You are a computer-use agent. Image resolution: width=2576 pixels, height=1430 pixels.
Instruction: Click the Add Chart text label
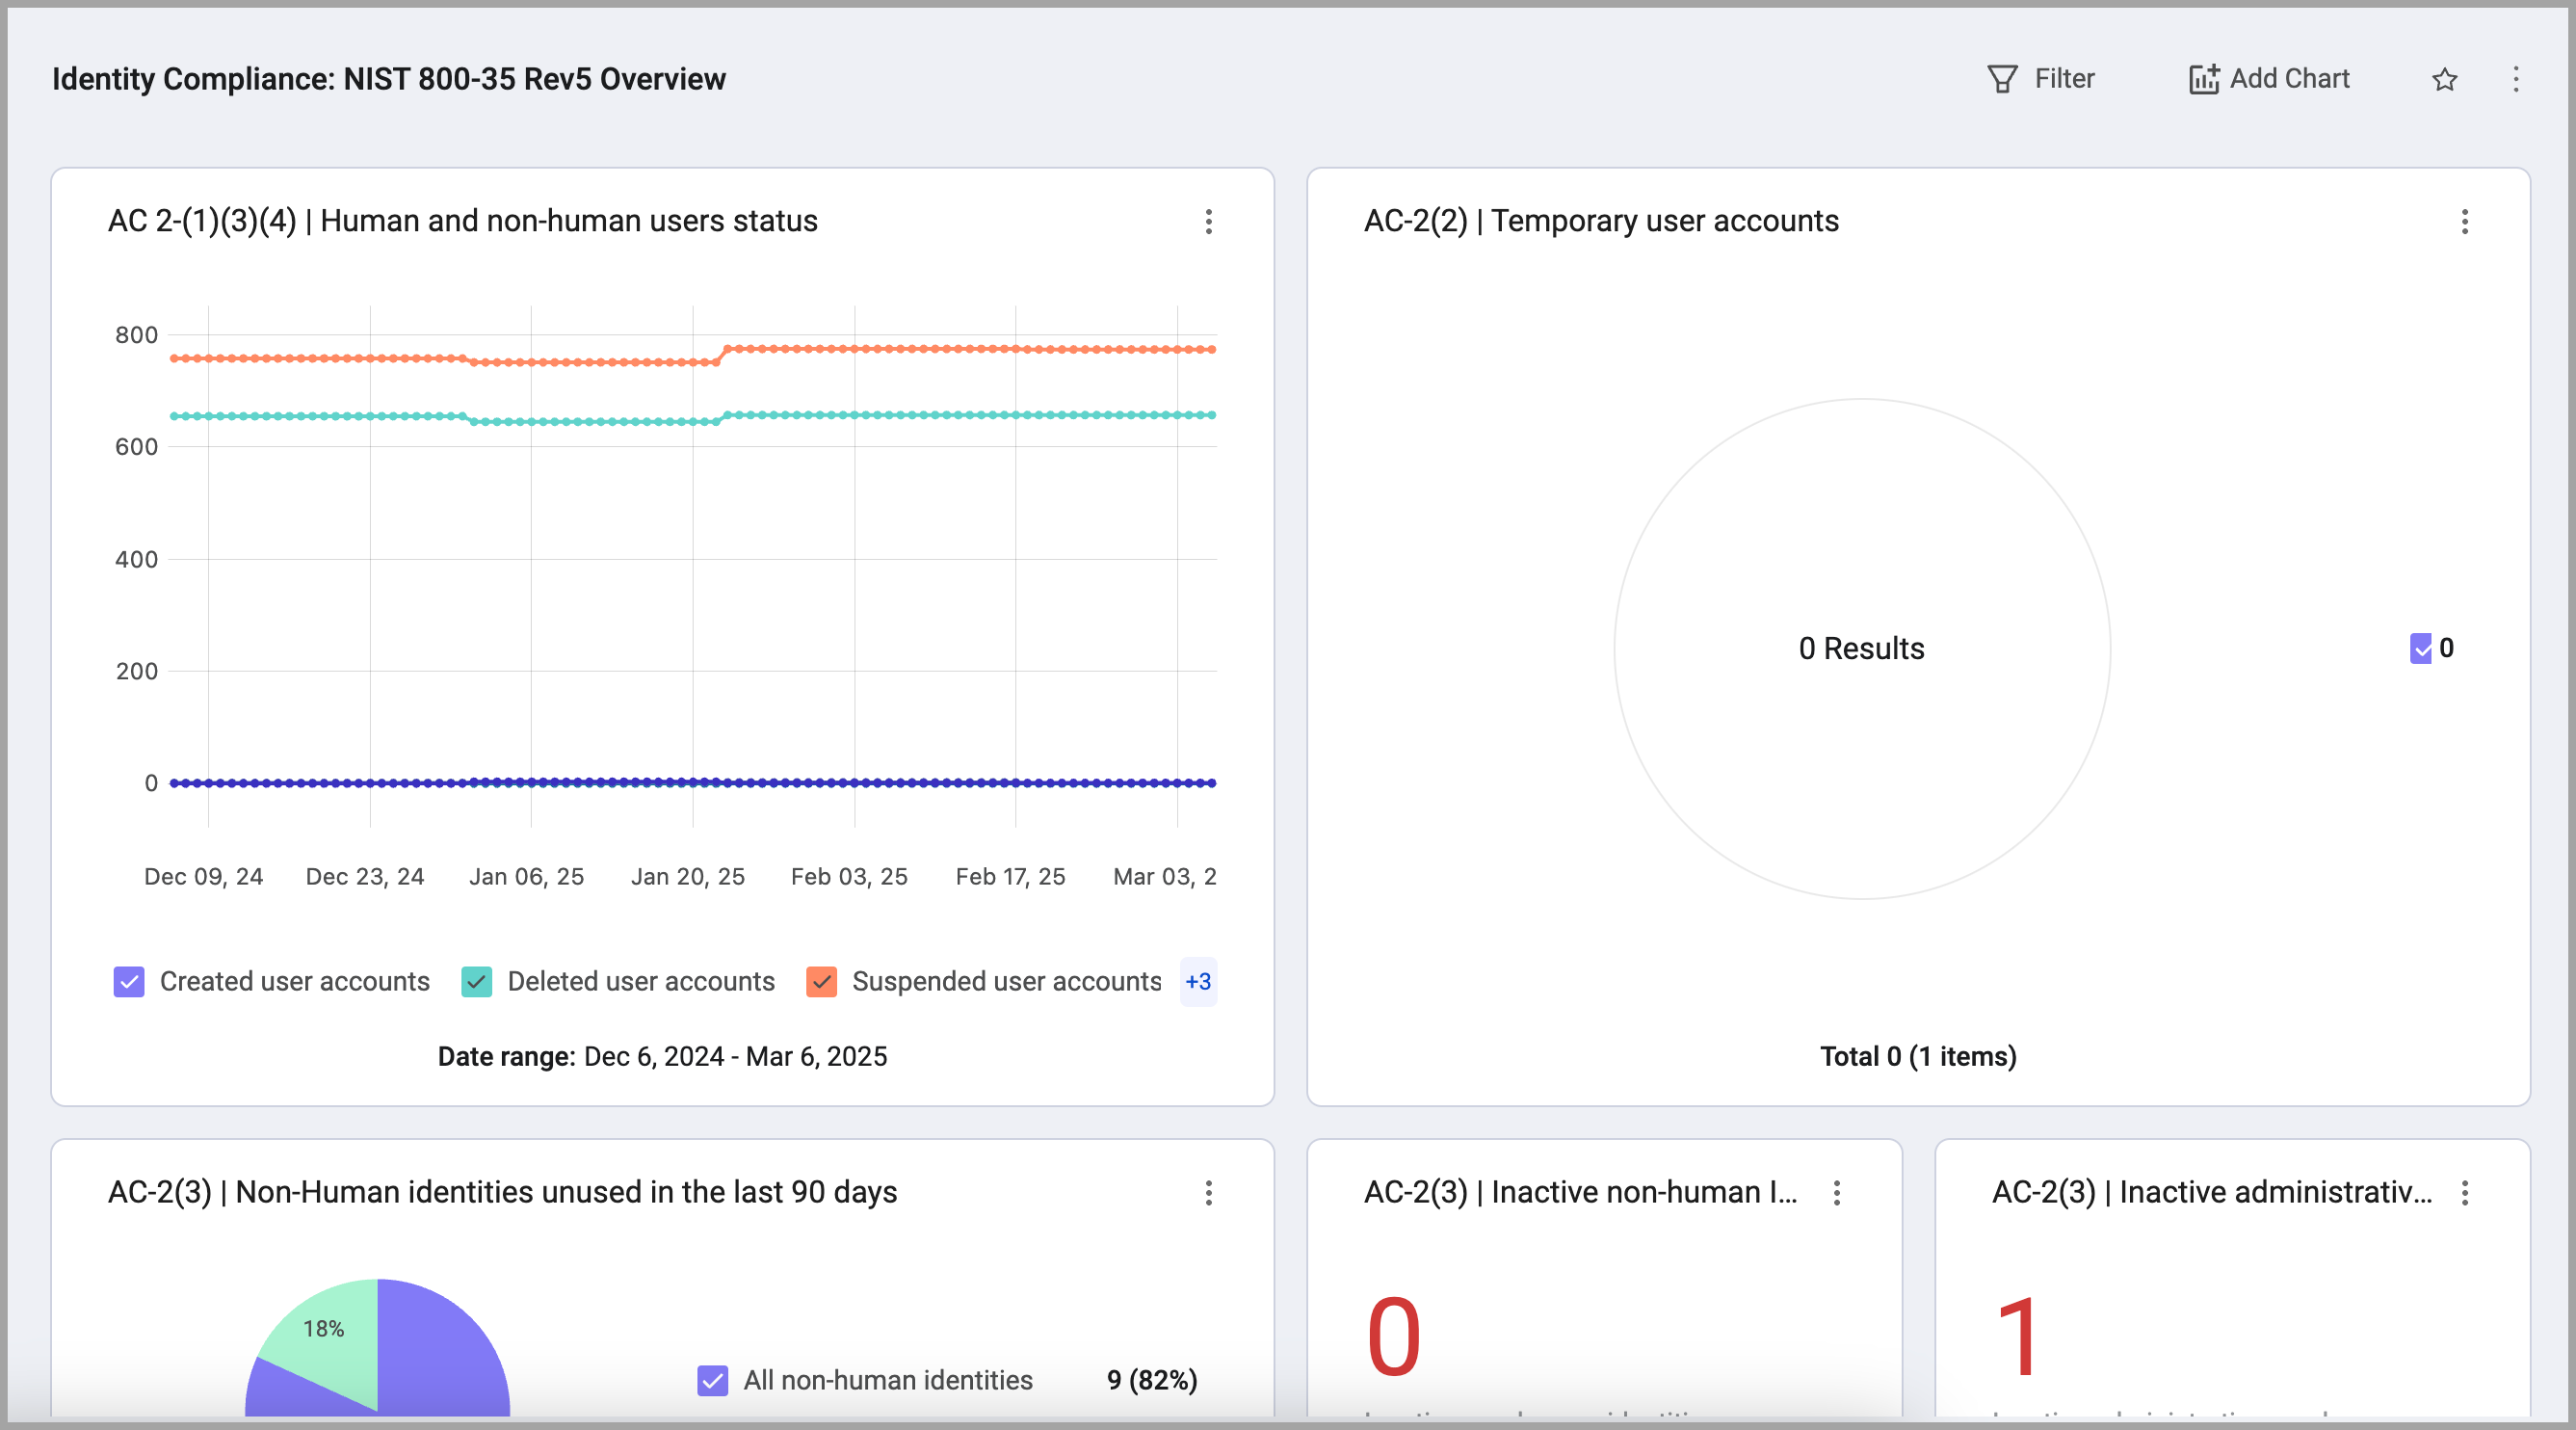point(2289,79)
